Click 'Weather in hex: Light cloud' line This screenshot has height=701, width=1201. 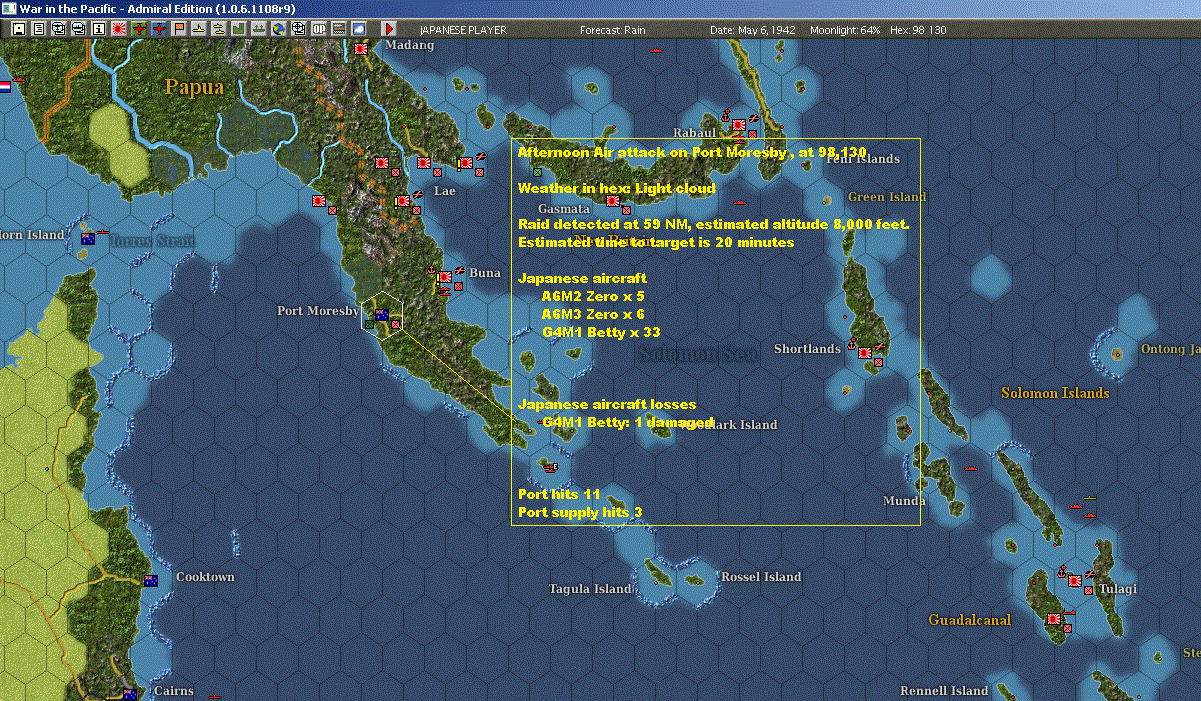coord(617,188)
